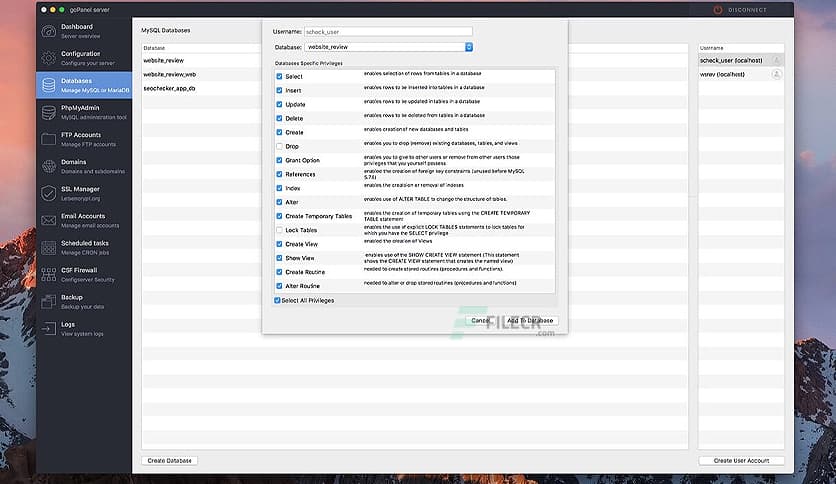Click Add To Database button
The width and height of the screenshot is (836, 484).
530,320
